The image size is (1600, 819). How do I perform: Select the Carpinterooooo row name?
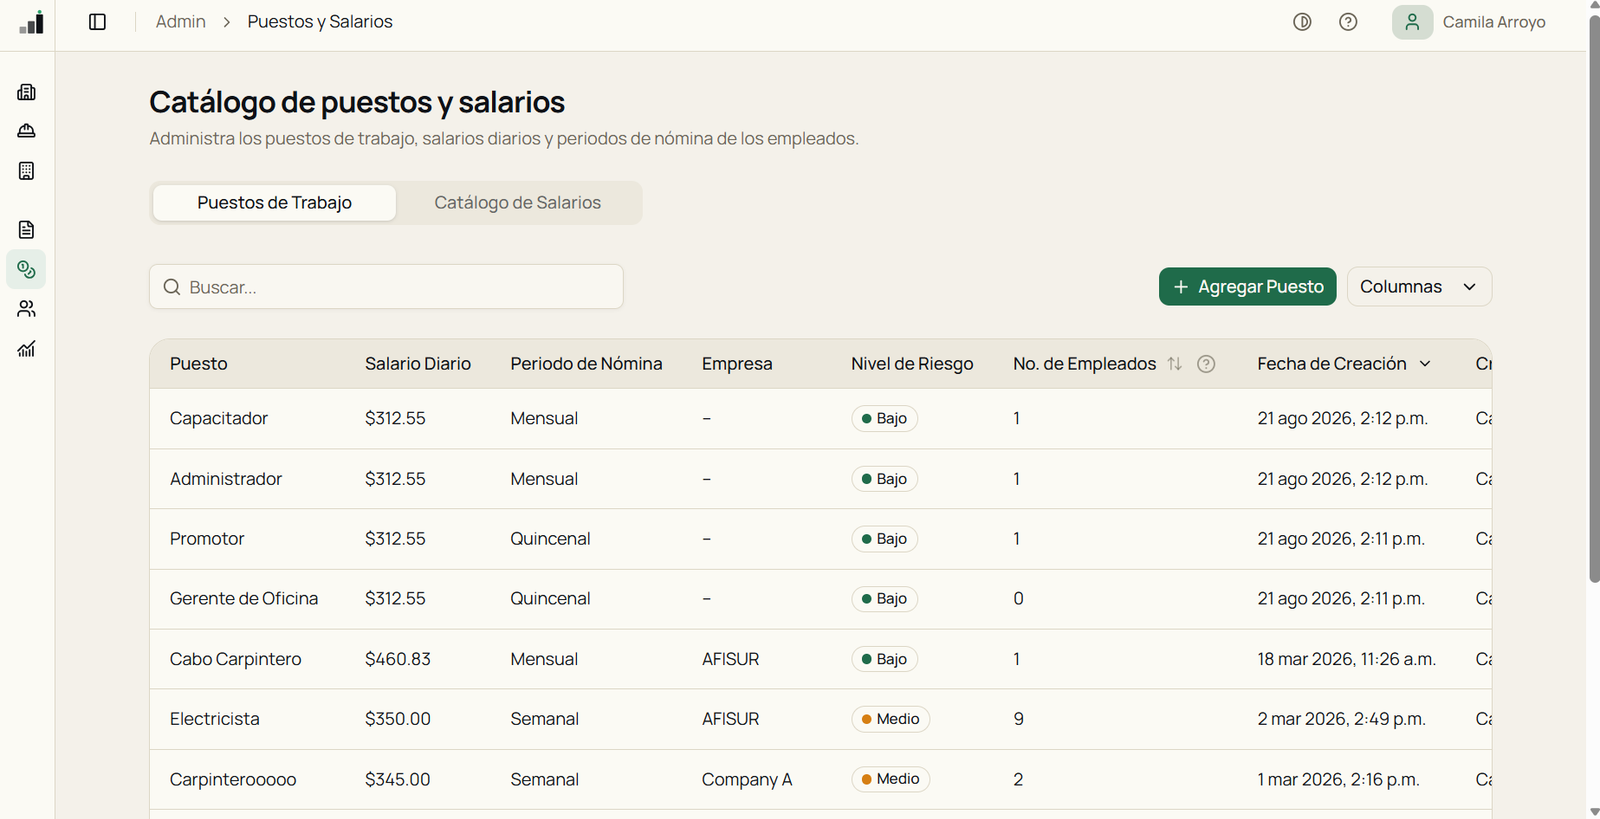(233, 779)
